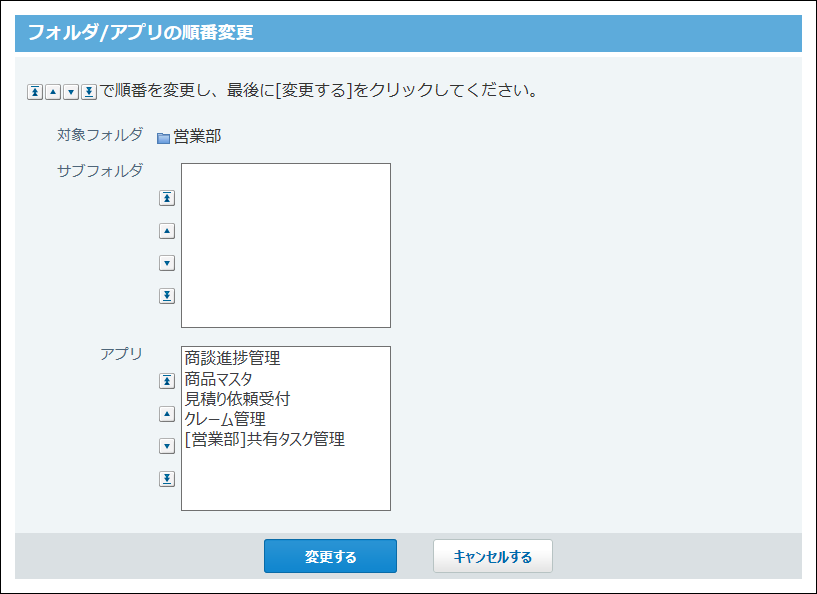Image resolution: width=817 pixels, height=594 pixels.
Task: Click the サブフォルダ label
Action: coord(100,170)
